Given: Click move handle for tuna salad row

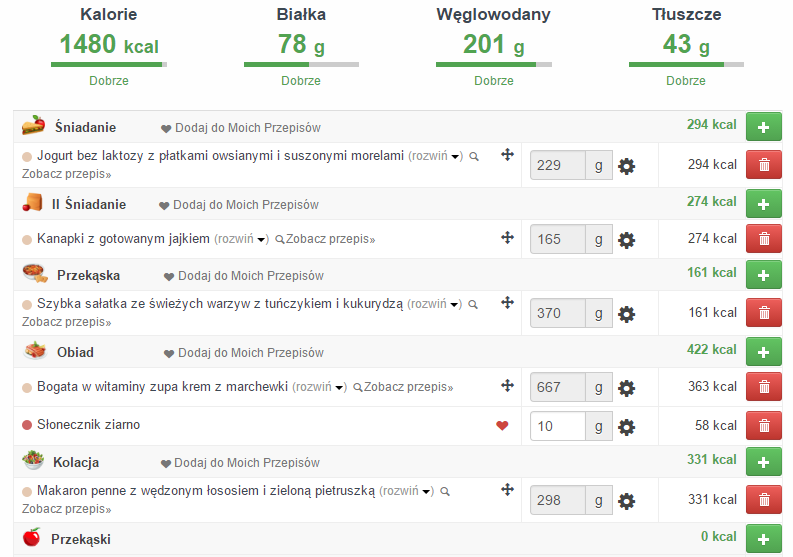Looking at the screenshot, I should point(507,303).
